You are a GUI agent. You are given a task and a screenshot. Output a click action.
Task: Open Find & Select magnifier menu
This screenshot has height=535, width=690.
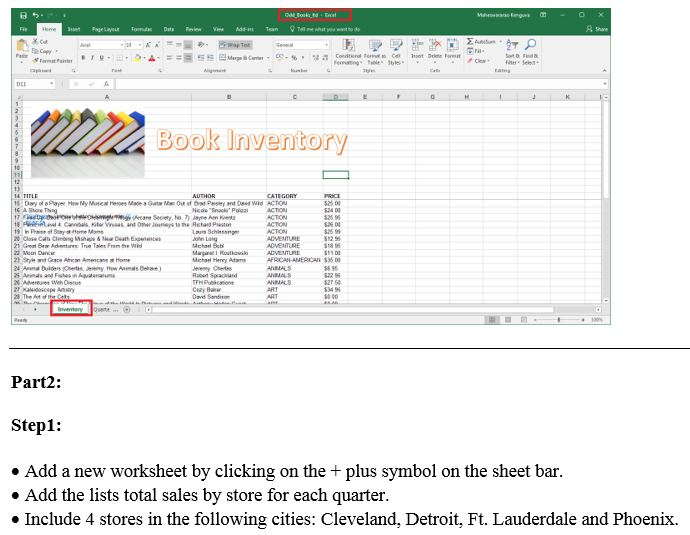pyautogui.click(x=531, y=52)
